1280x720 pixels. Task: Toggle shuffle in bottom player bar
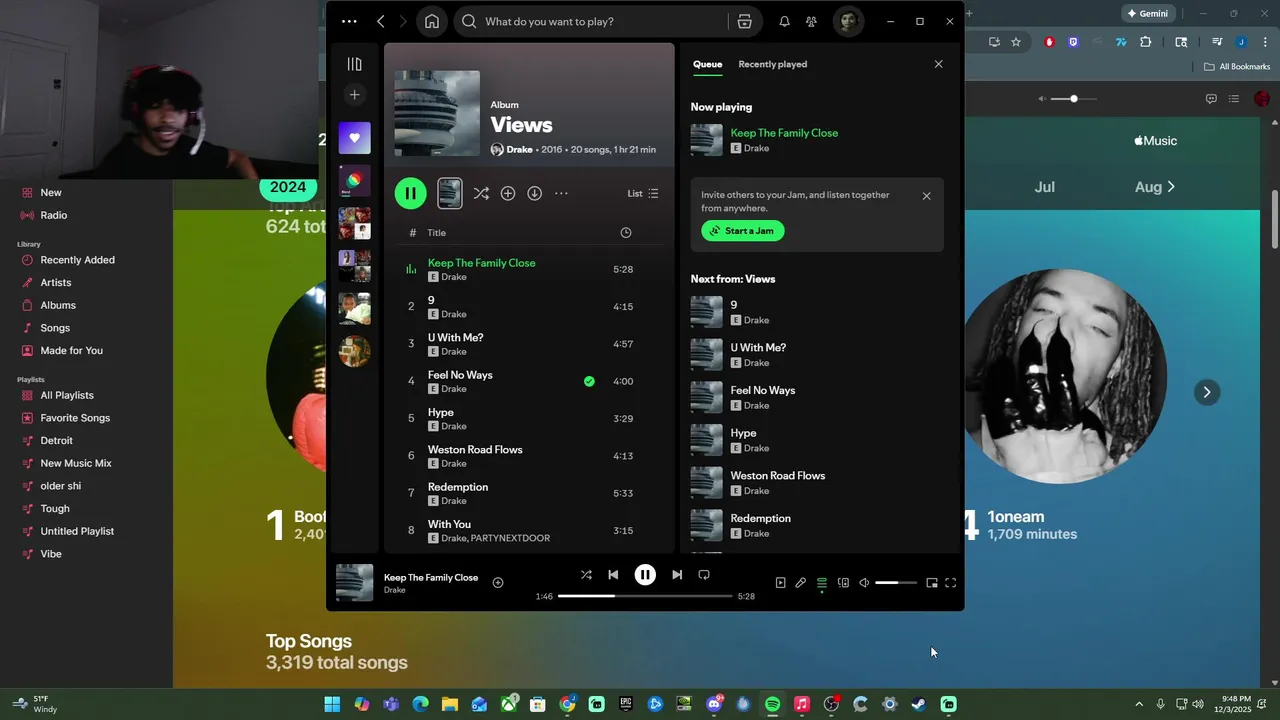tap(586, 575)
